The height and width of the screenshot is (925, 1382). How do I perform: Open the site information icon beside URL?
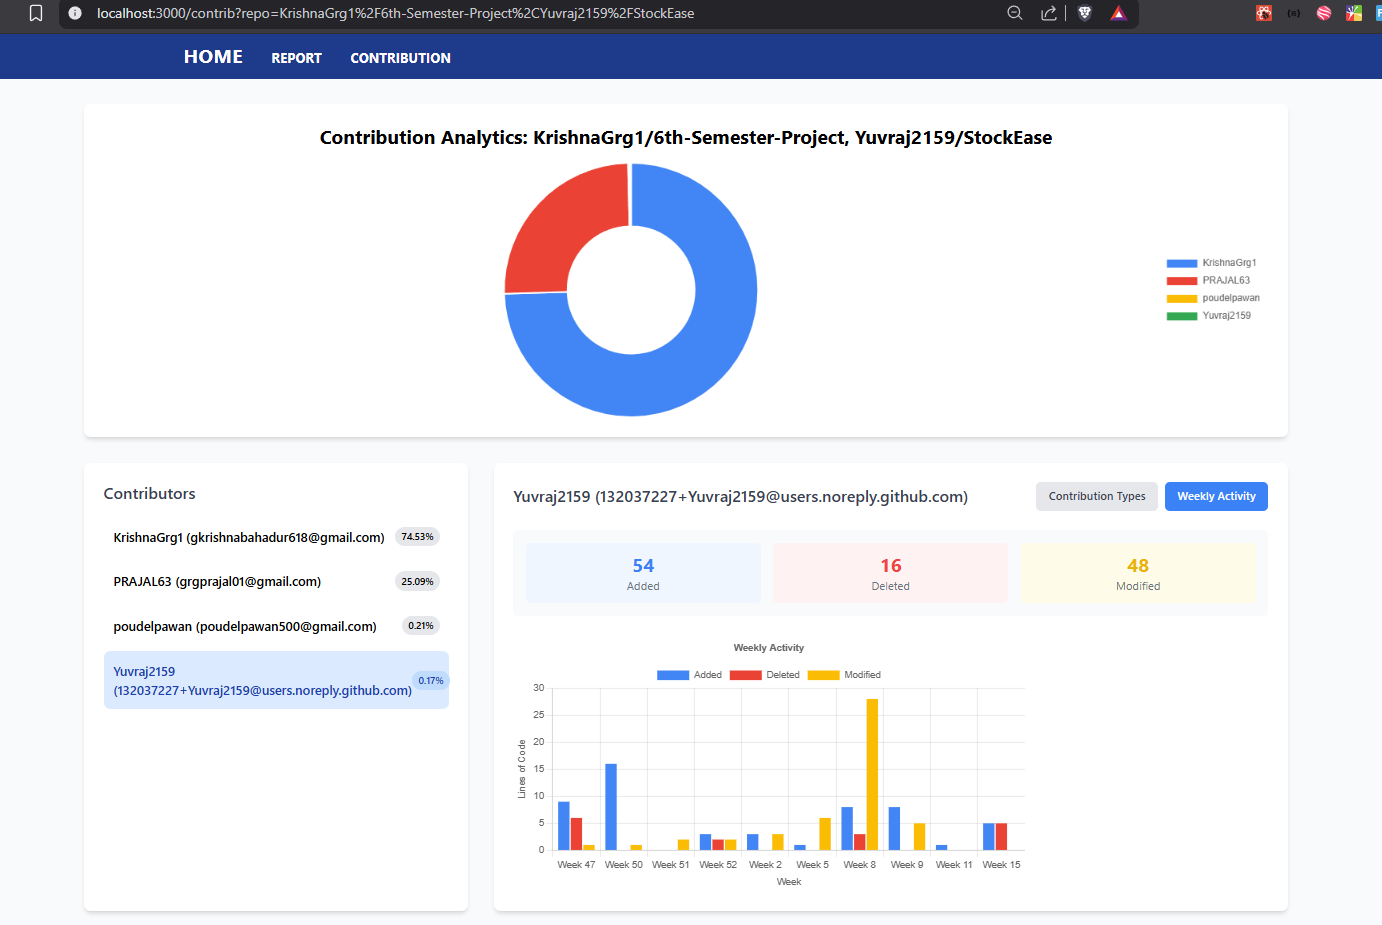pos(75,13)
